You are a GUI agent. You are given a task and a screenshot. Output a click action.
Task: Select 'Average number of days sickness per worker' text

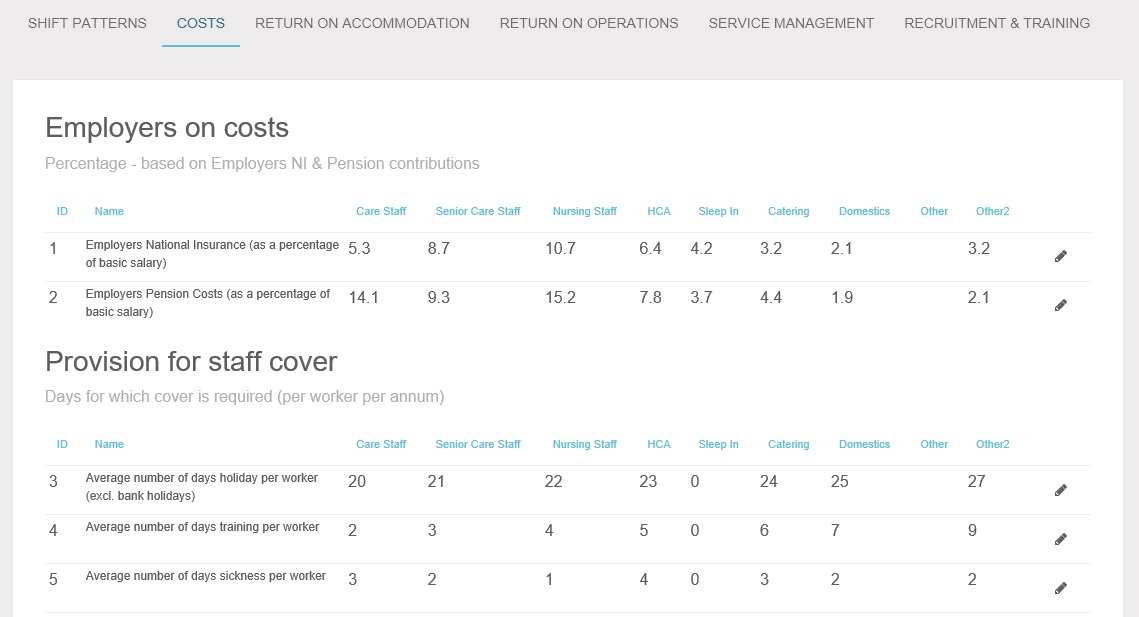[x=206, y=576]
